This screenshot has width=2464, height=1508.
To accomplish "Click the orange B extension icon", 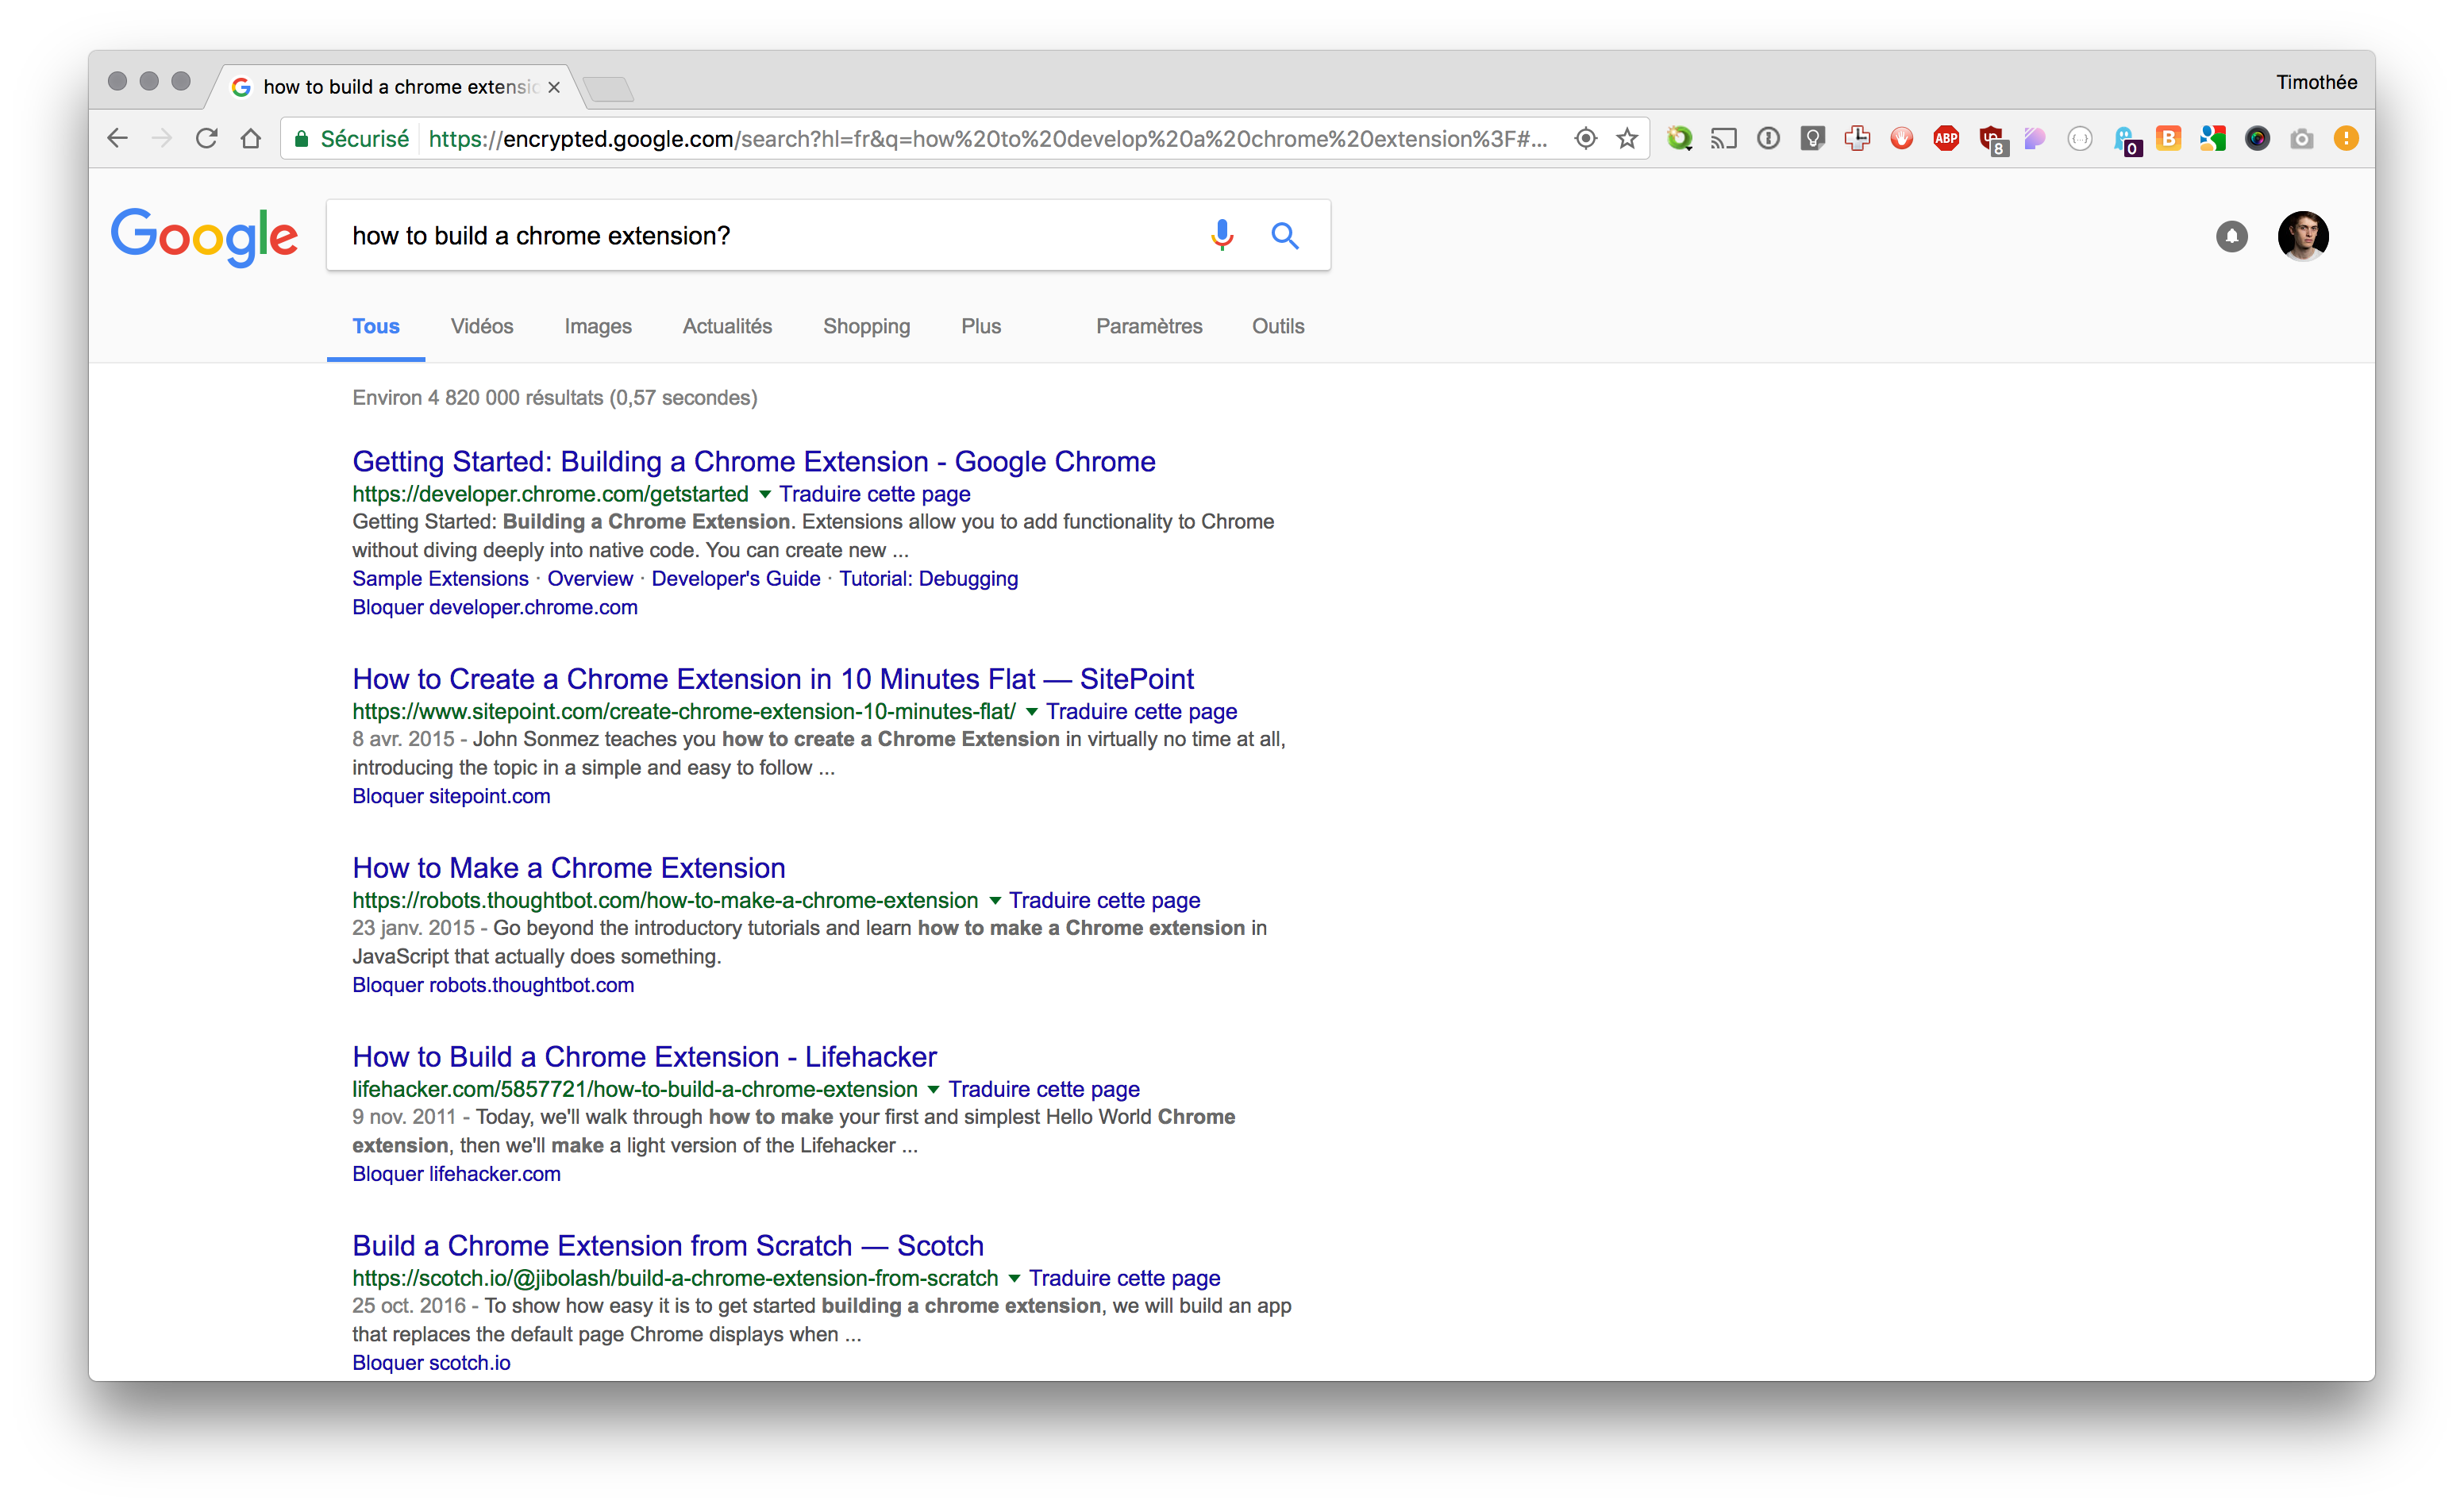I will (x=2168, y=138).
